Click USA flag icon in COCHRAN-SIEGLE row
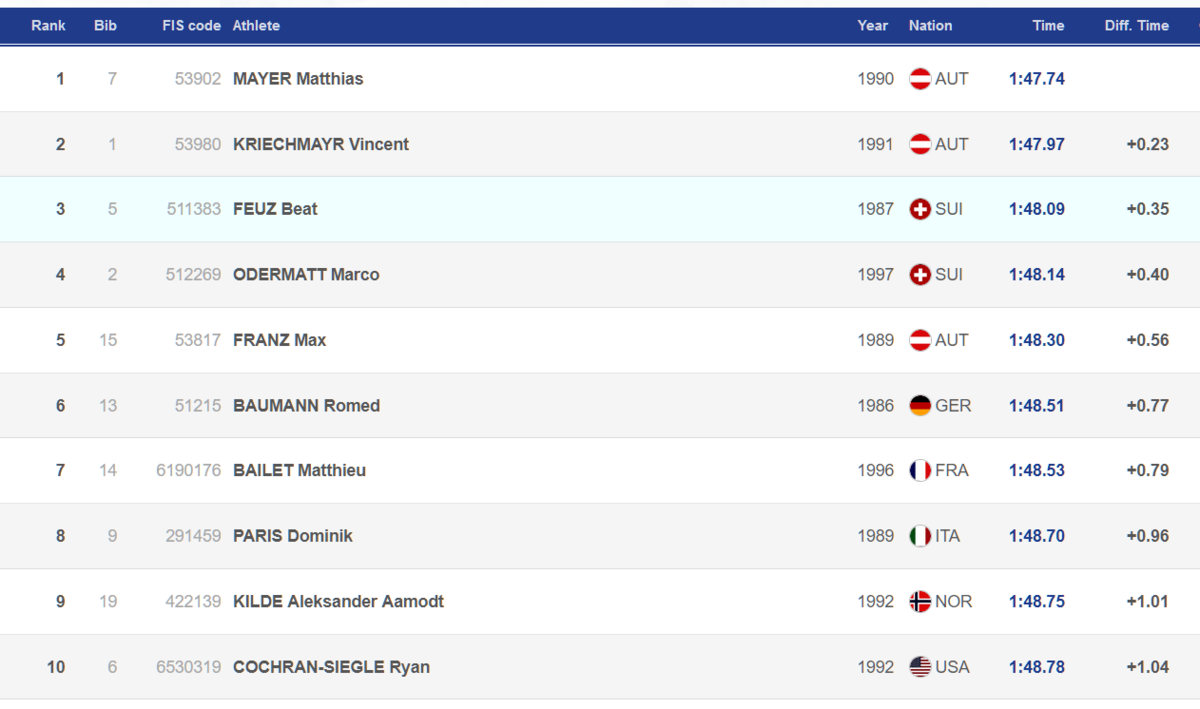Screen dimensions: 1200x709 pyautogui.click(x=920, y=667)
